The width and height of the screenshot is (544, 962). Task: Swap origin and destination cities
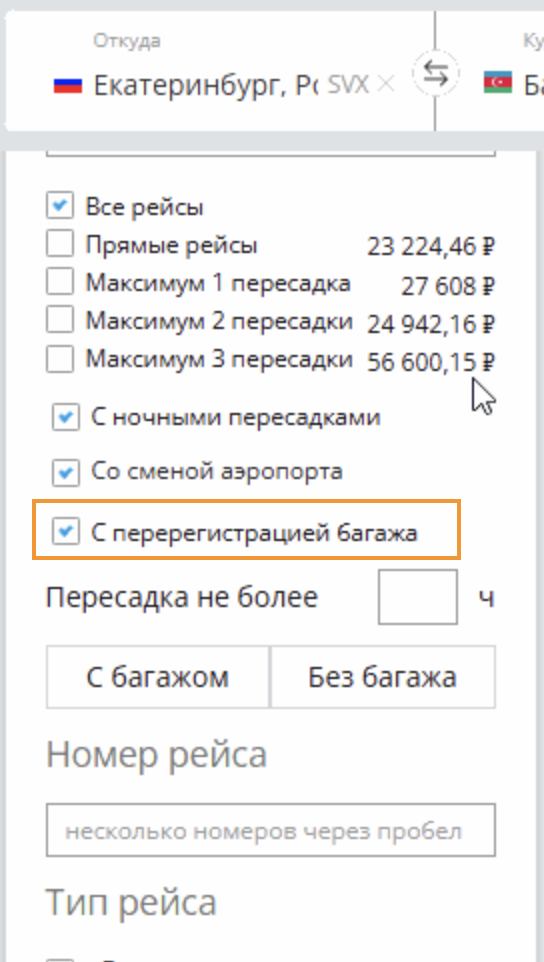[x=435, y=74]
